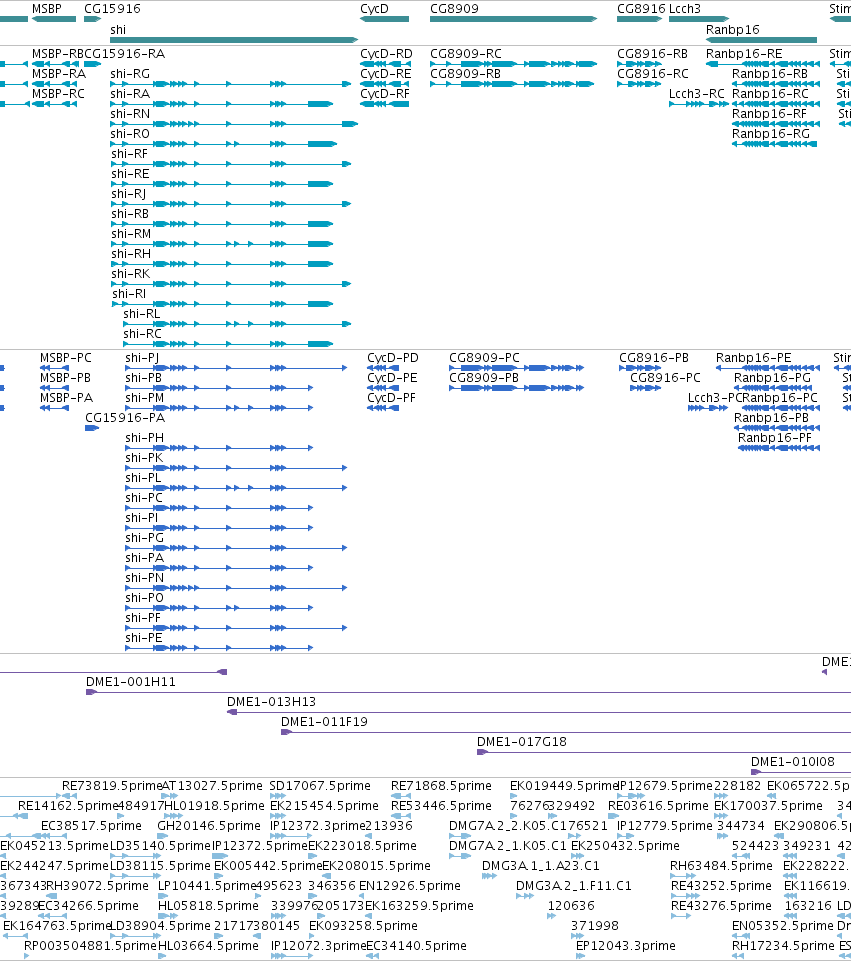
Task: Open the shi-RN transcript label
Action: [x=130, y=114]
